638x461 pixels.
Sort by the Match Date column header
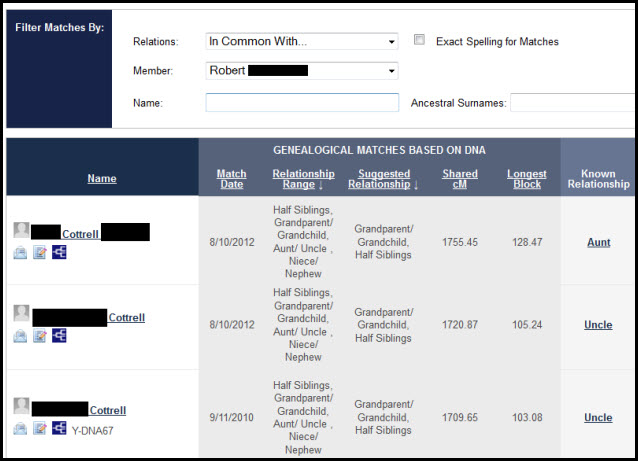pos(231,179)
